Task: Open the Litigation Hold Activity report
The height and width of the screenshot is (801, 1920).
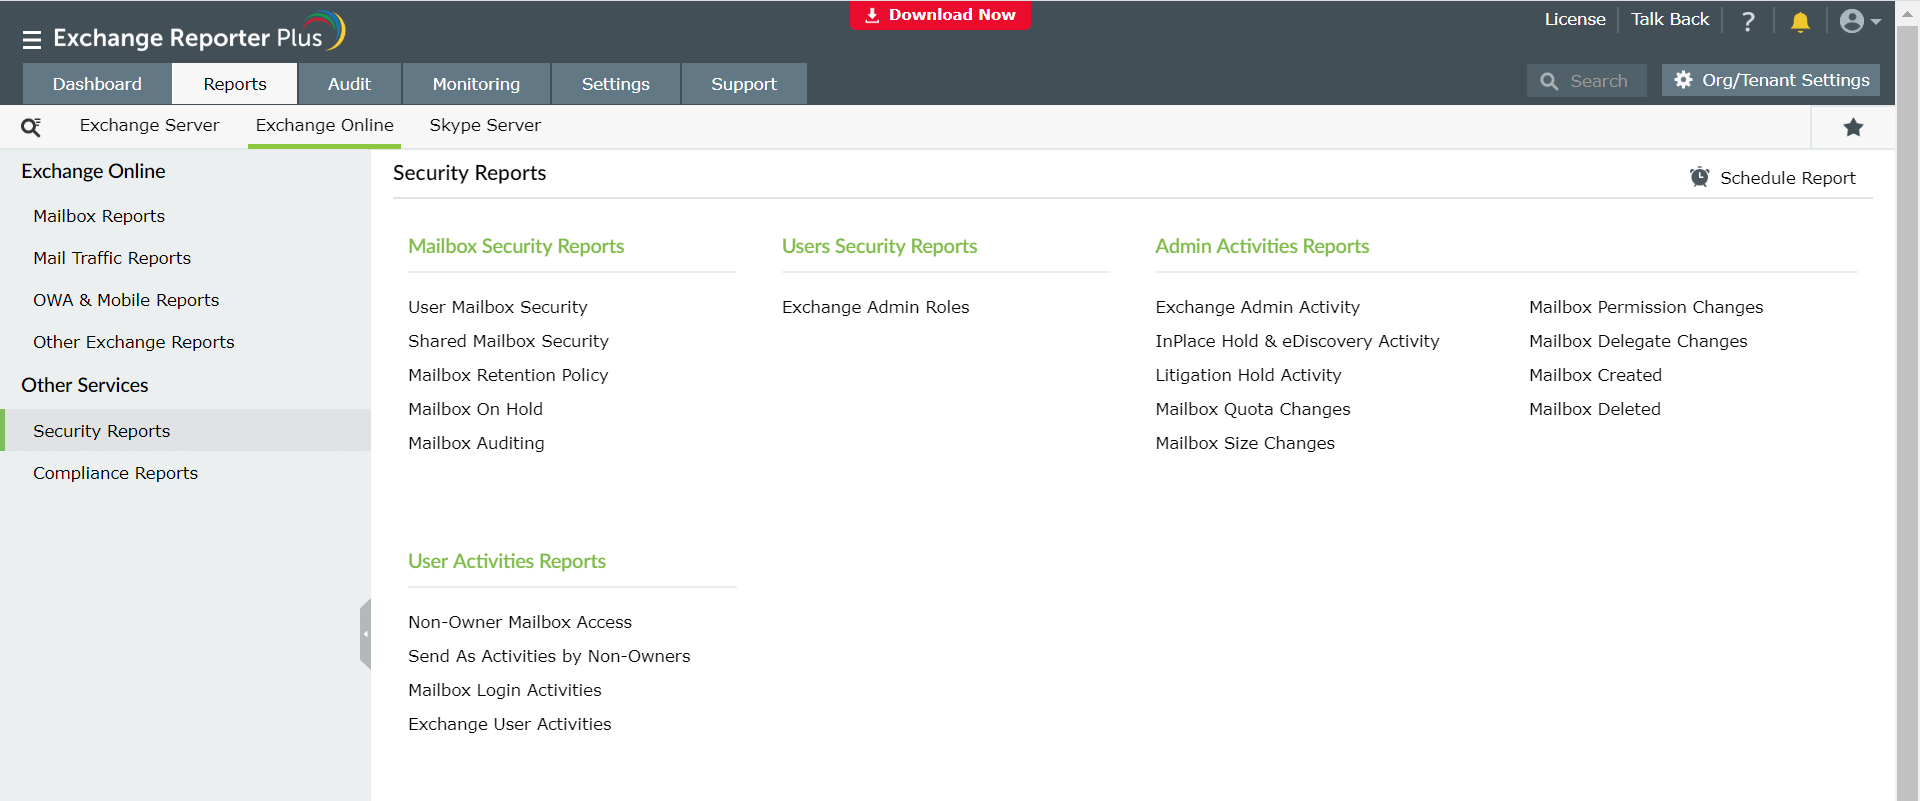Action: click(1248, 375)
